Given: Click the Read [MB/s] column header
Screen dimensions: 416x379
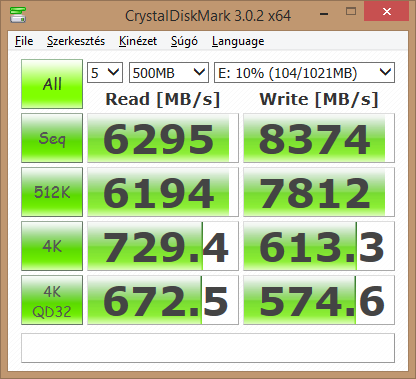Looking at the screenshot, I should pos(163,99).
